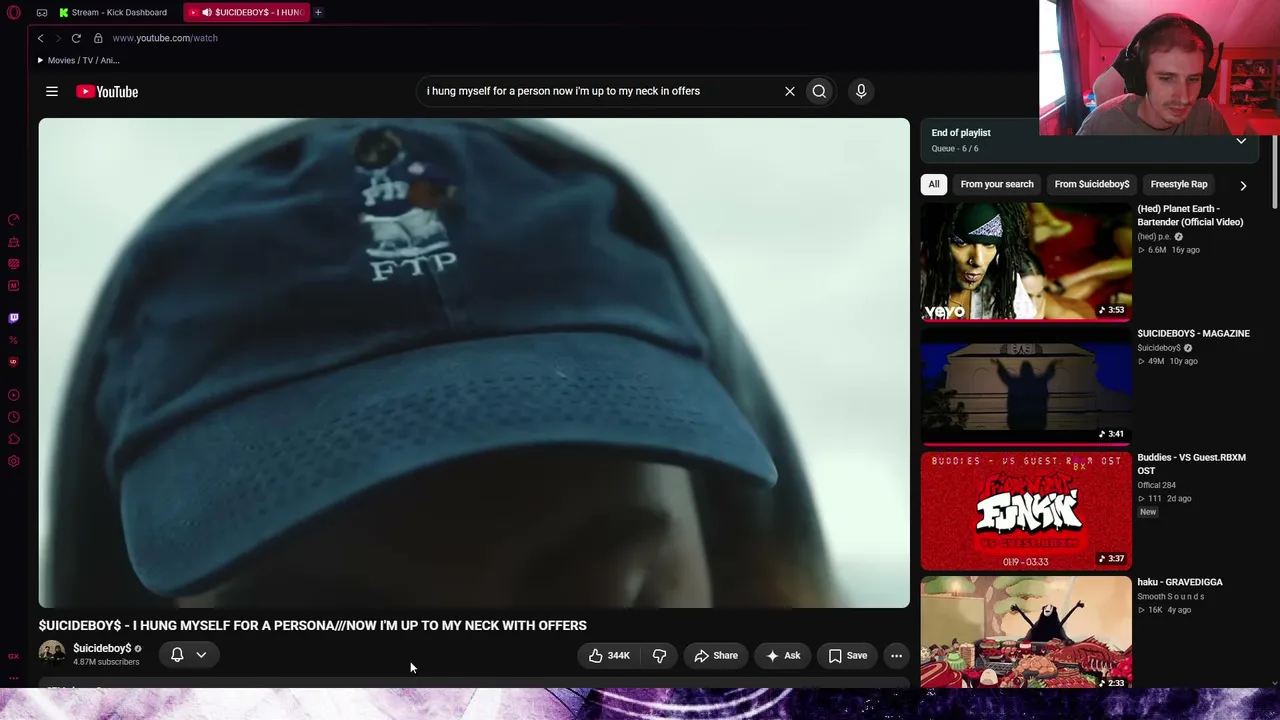Open the Ask button for this video

pos(783,656)
